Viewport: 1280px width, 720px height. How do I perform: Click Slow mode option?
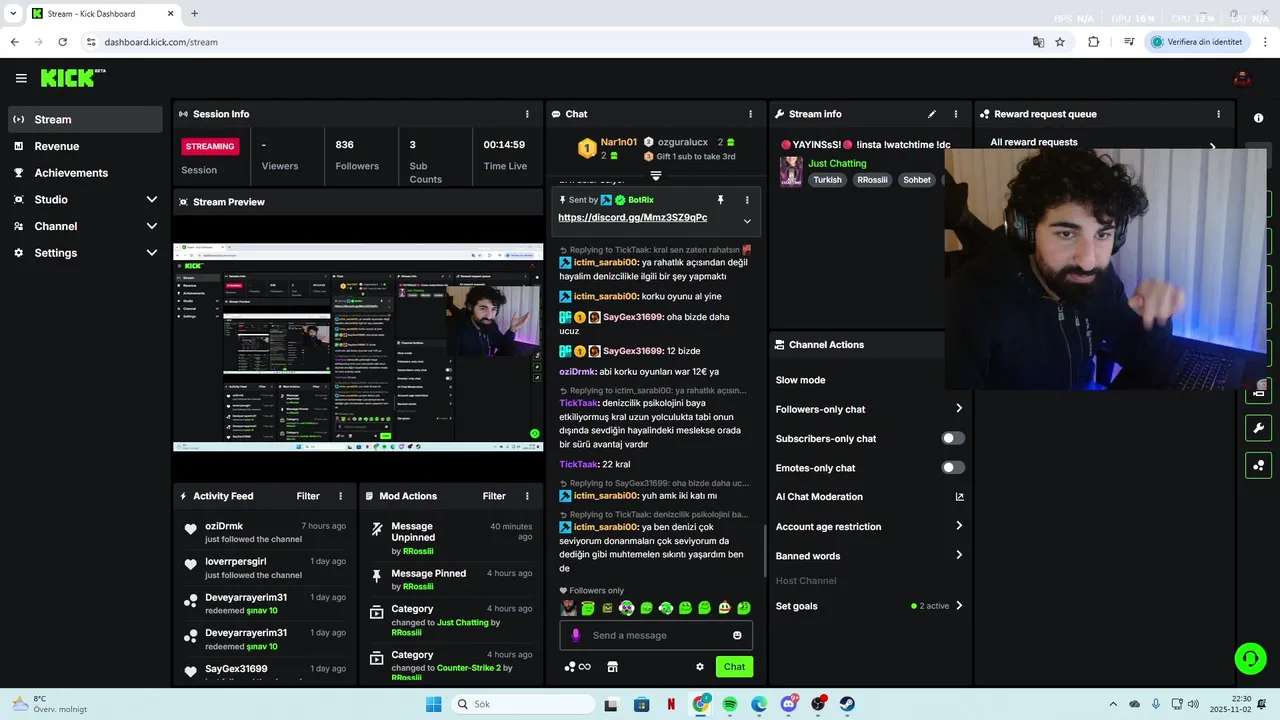coord(800,380)
